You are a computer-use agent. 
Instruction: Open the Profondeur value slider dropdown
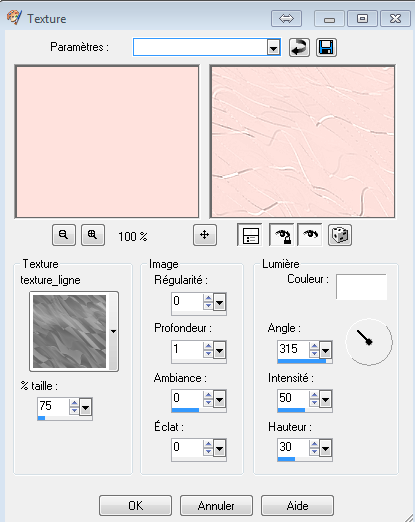219,351
